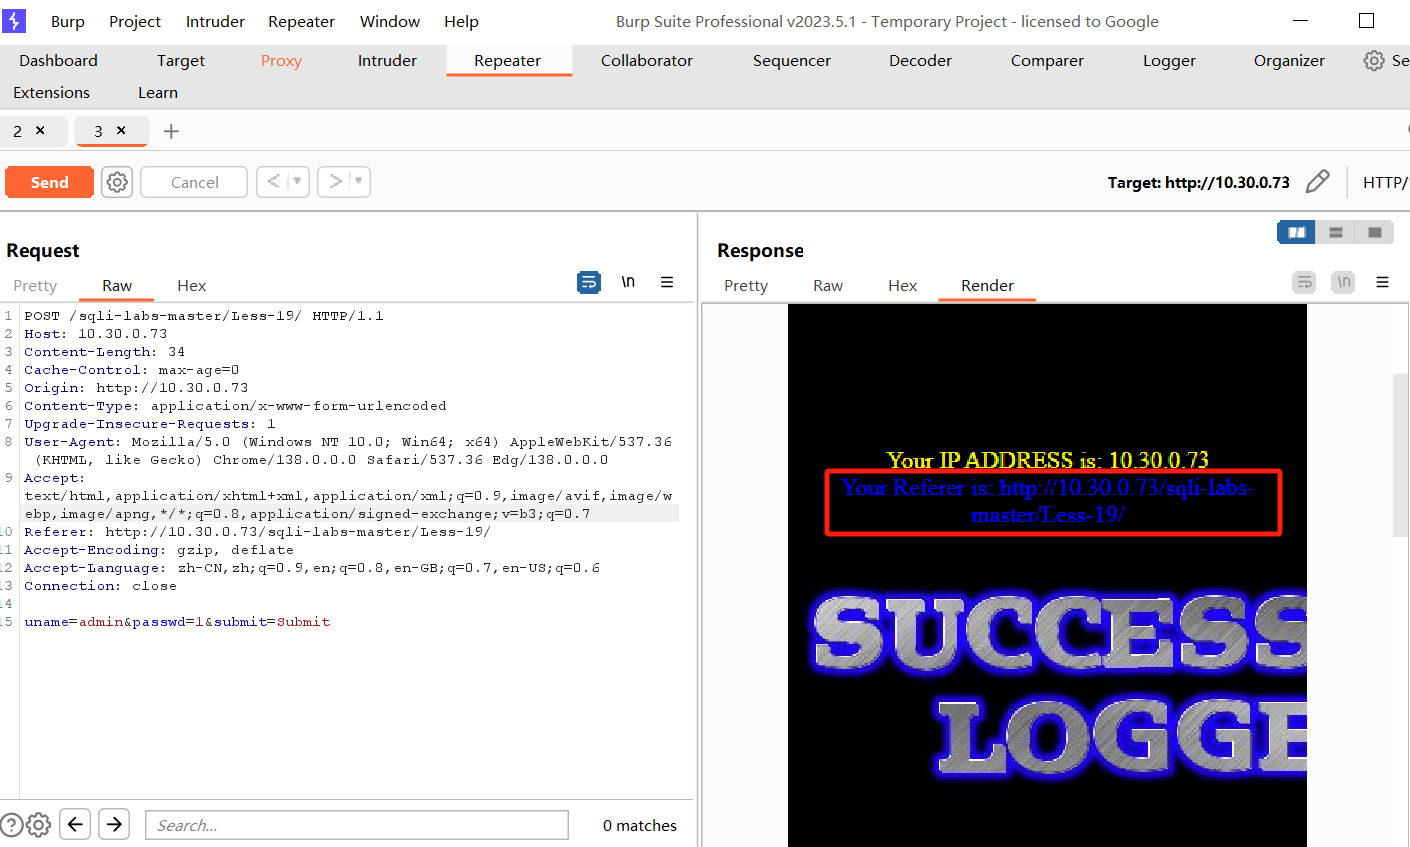Switch to the Organizer tab
This screenshot has height=847, width=1410.
(1289, 61)
